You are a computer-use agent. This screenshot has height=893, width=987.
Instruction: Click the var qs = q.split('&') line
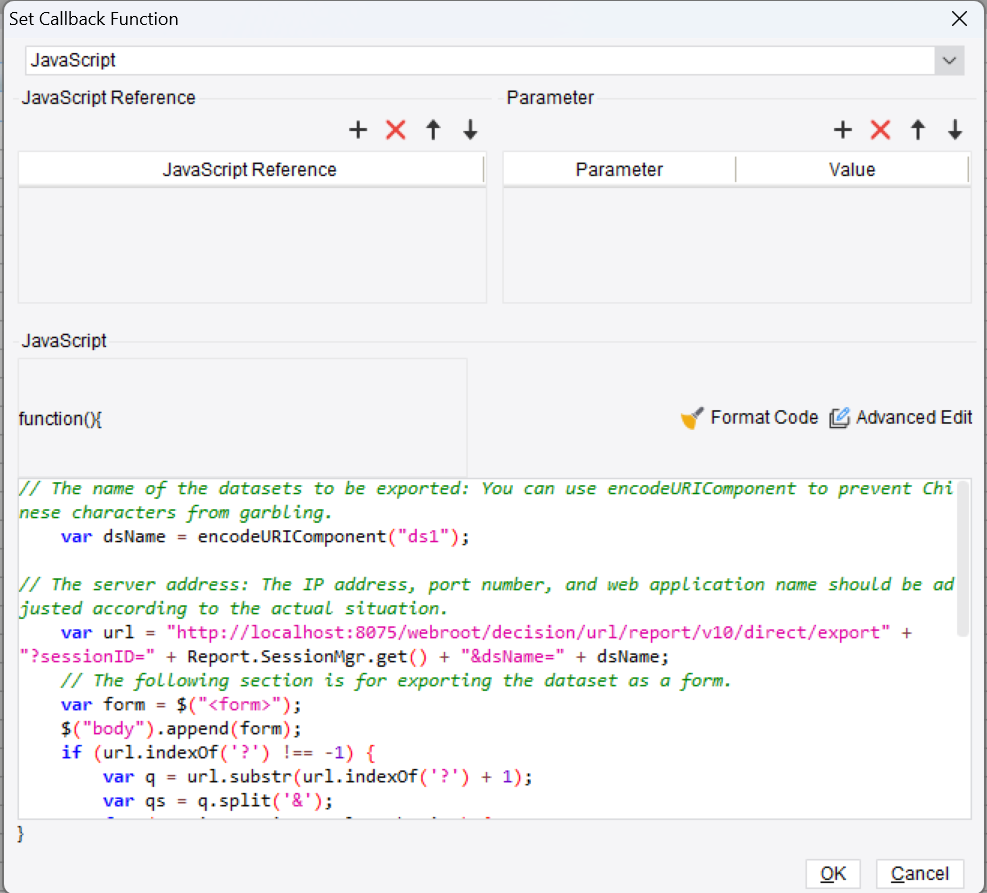tap(218, 800)
